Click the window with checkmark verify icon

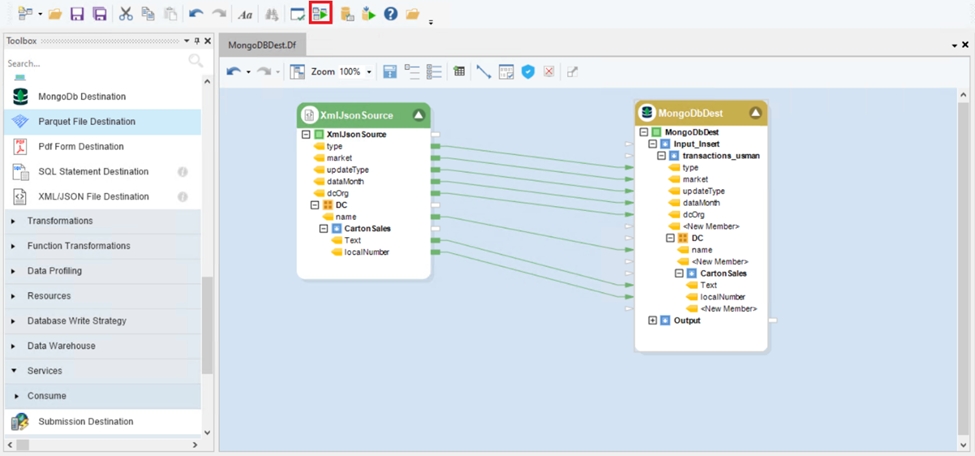point(298,14)
